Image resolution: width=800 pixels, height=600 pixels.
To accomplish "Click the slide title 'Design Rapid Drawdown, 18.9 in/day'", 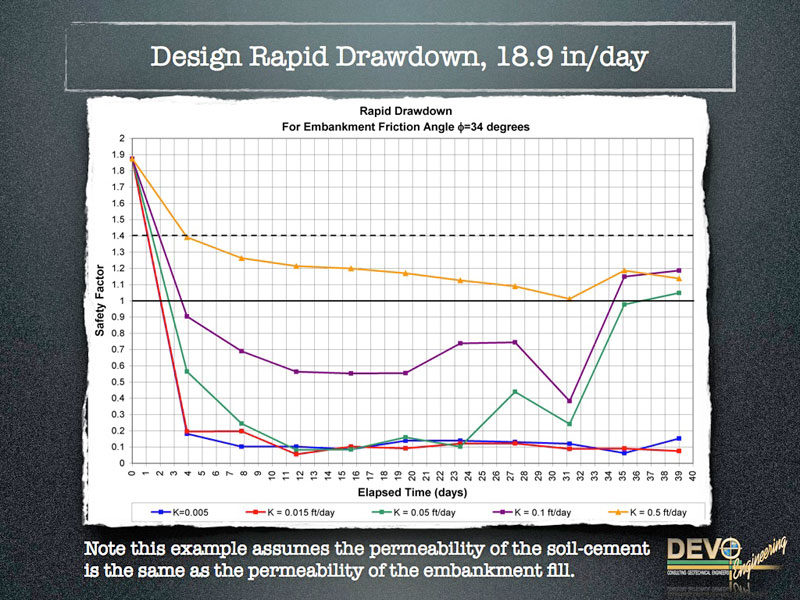I will click(x=399, y=57).
